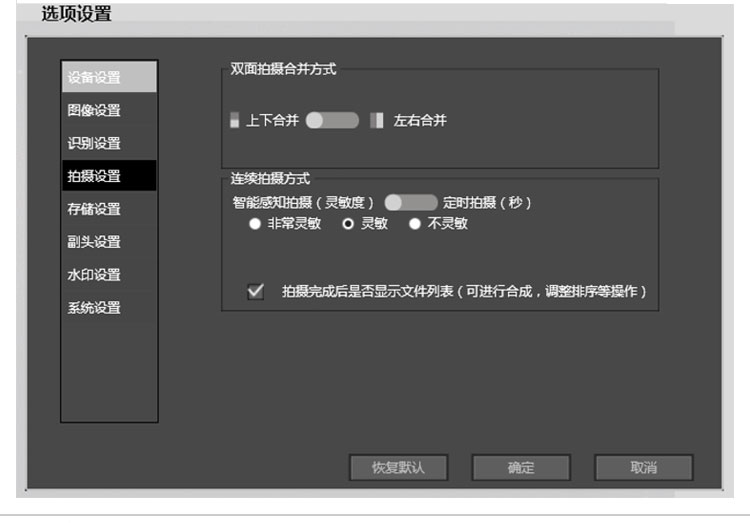
Task: Click the 恢复默认 button
Action: tap(398, 467)
